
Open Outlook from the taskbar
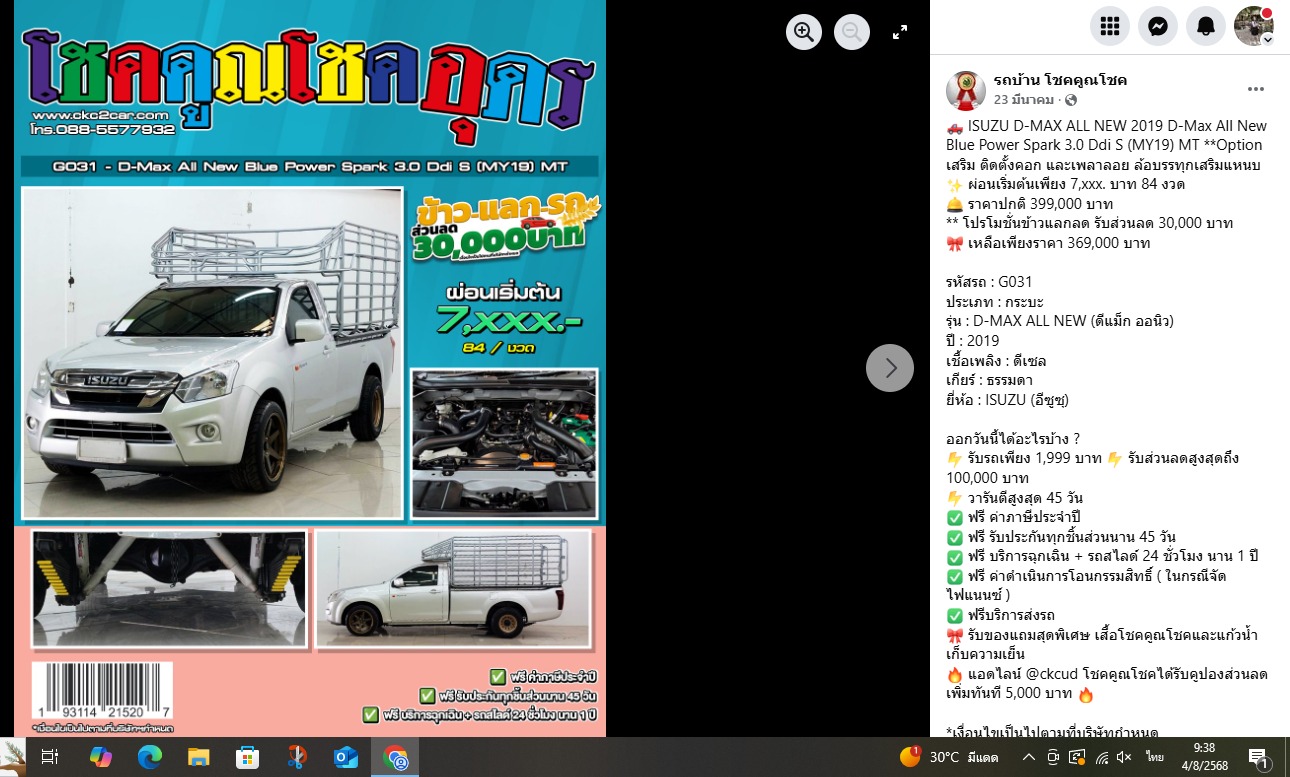pos(346,757)
